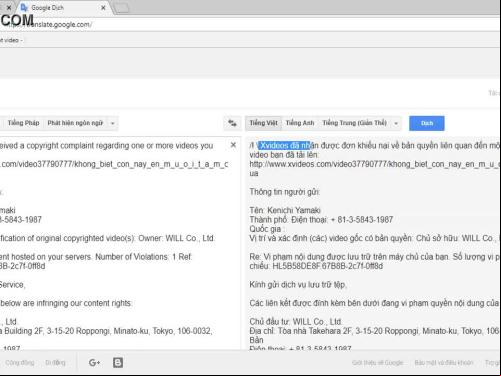Image resolution: width=501 pixels, height=376 pixels.
Task: Open Di động footer link
Action: (55, 363)
